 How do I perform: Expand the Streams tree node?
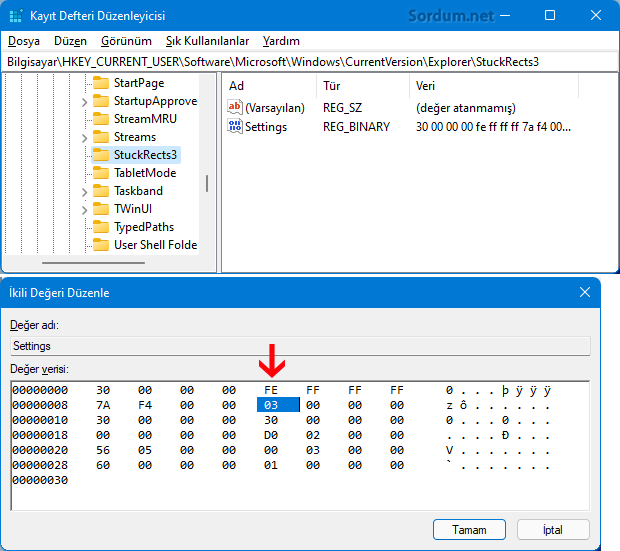(x=84, y=138)
